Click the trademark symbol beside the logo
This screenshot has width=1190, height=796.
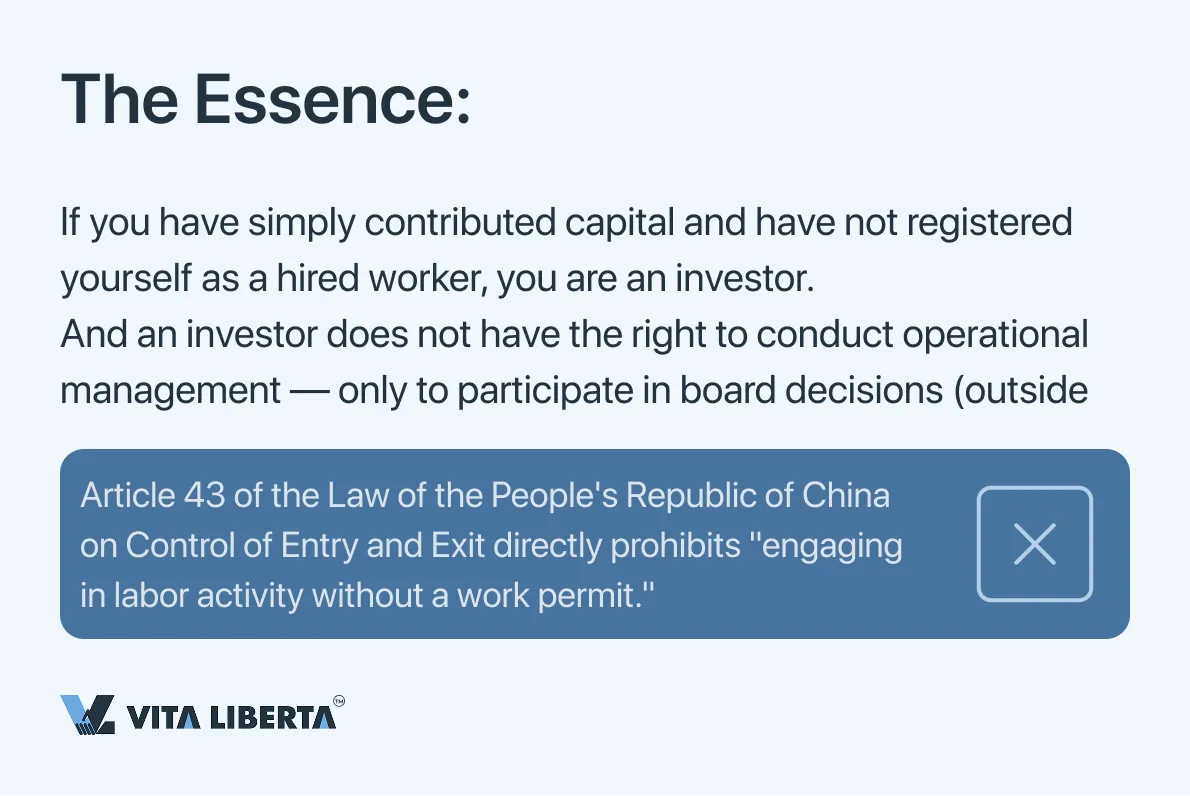339,702
